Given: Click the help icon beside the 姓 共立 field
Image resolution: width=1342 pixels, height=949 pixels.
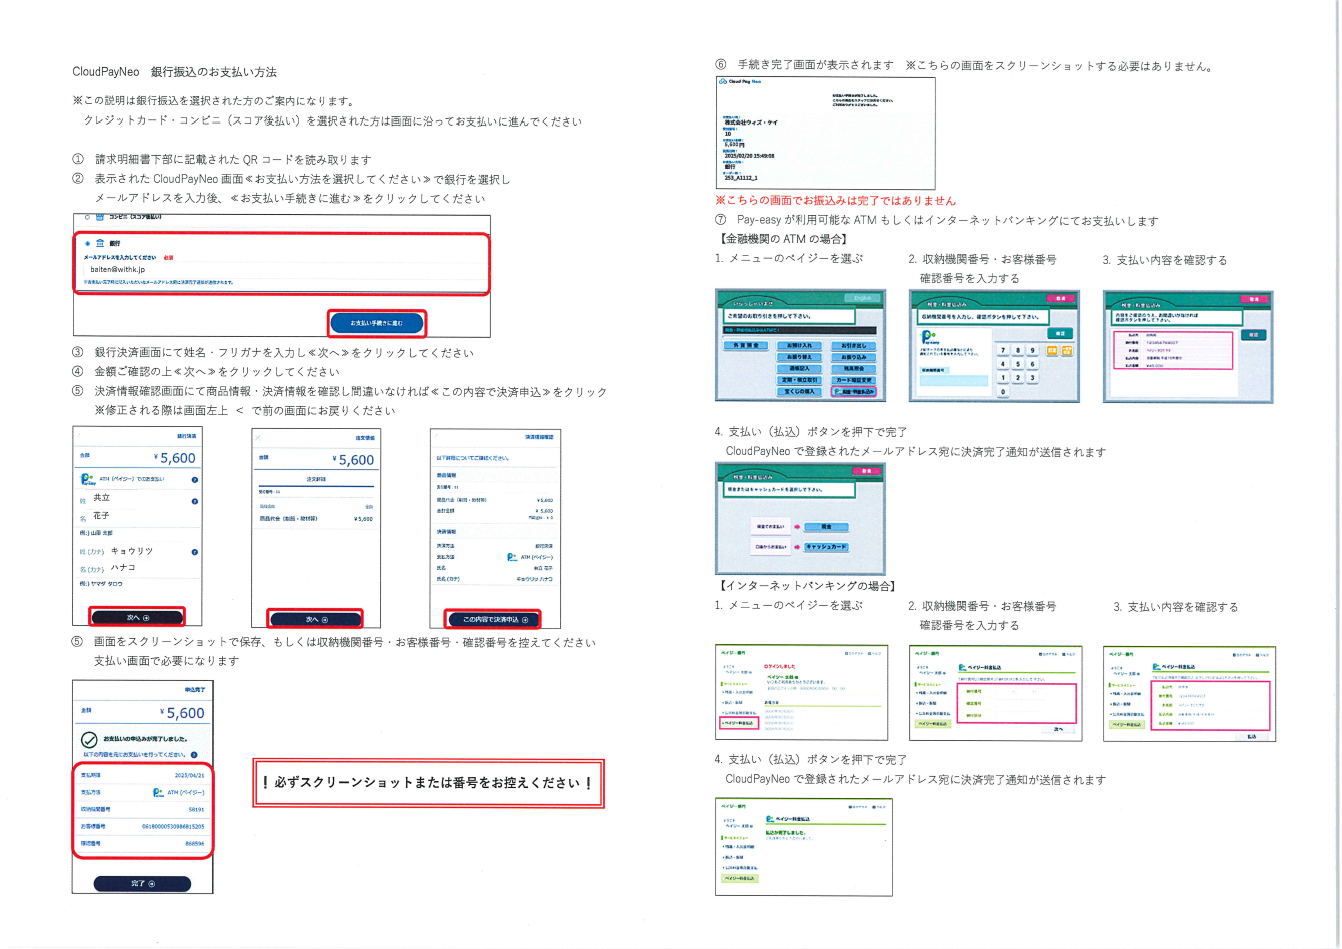Looking at the screenshot, I should coord(195,501).
